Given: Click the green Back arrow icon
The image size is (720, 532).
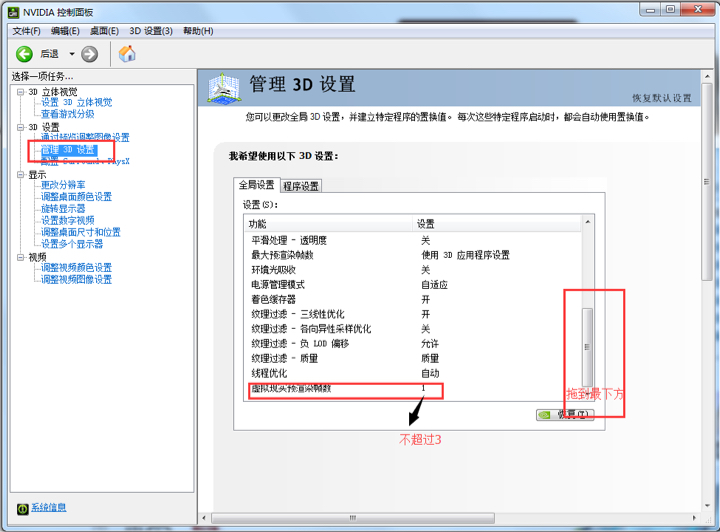Looking at the screenshot, I should click(x=24, y=54).
